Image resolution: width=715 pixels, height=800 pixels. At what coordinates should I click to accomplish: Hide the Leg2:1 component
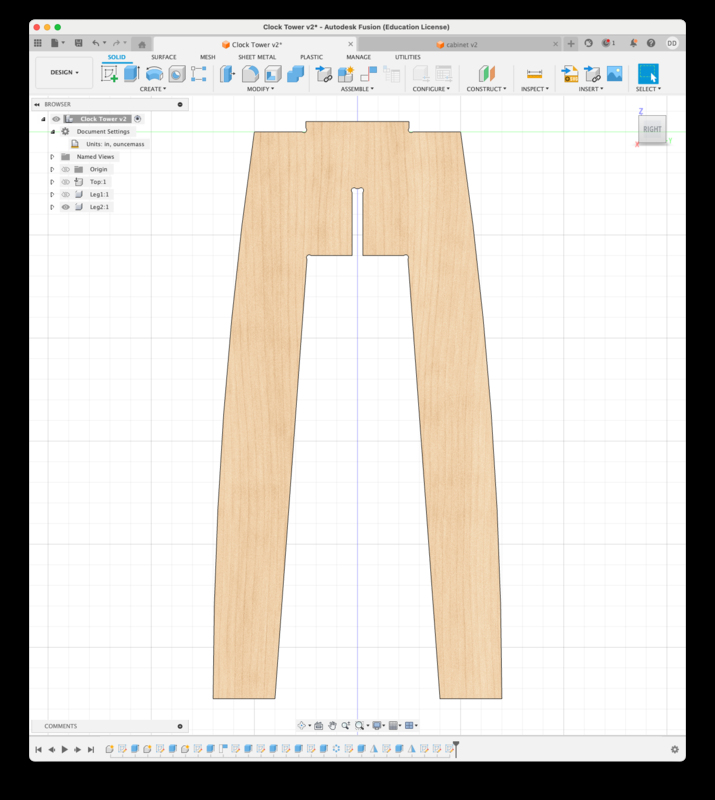(65, 207)
